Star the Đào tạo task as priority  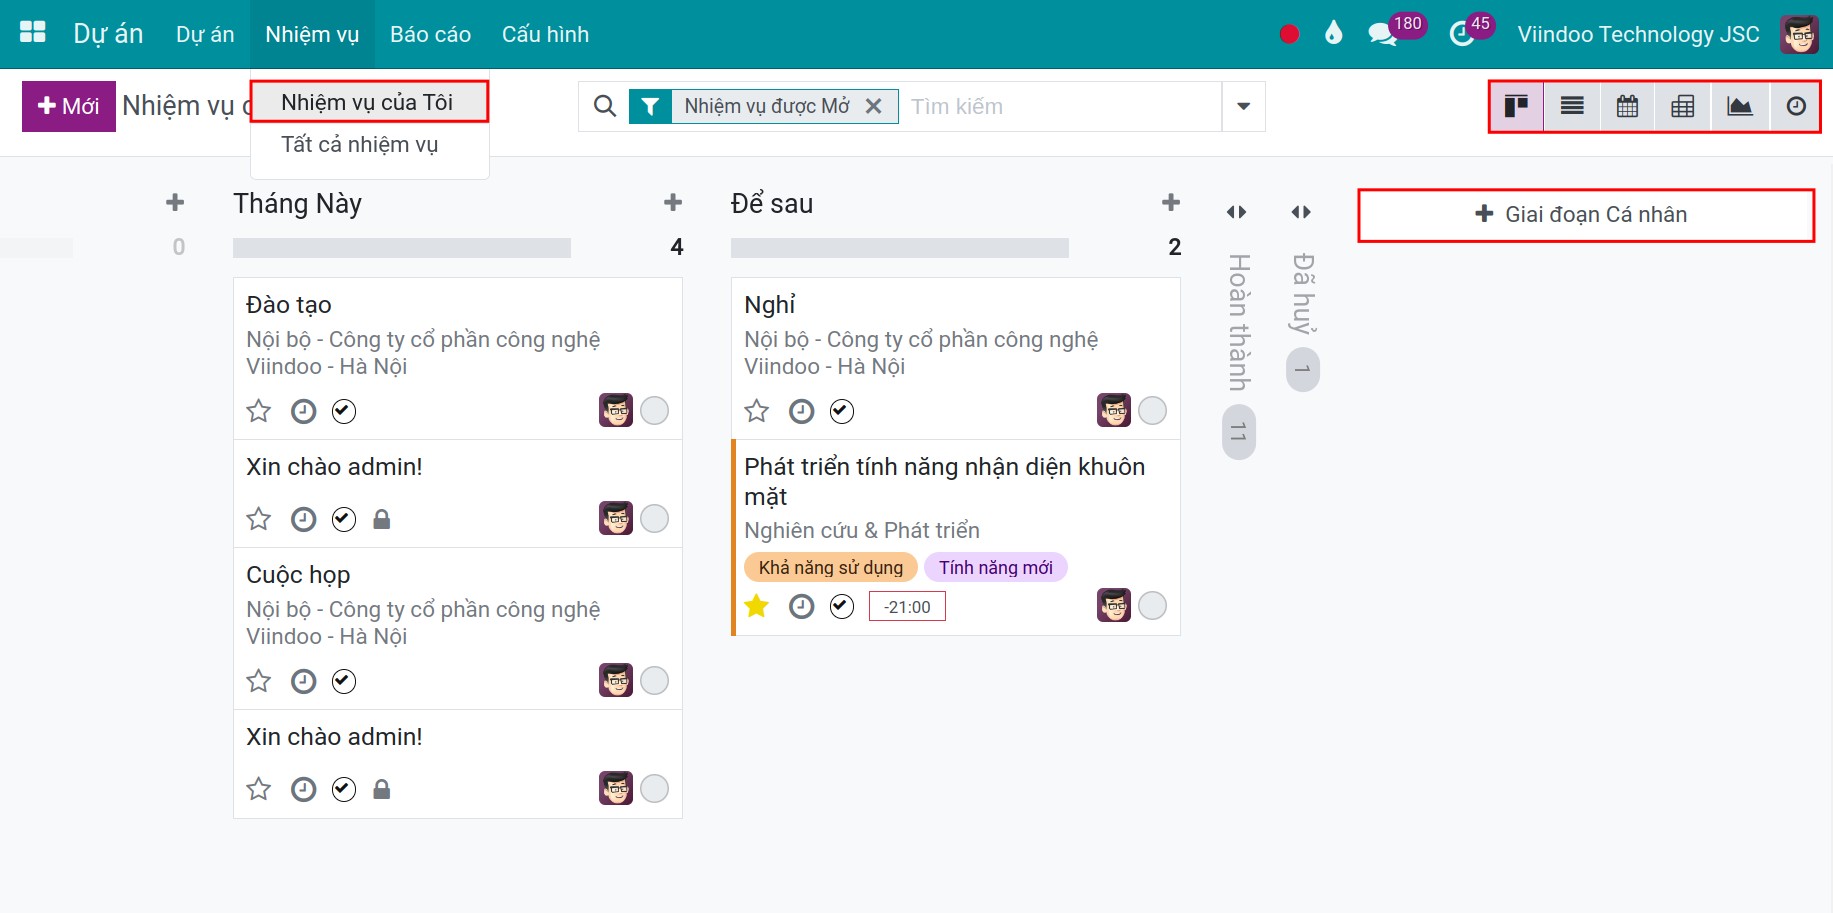coord(258,411)
